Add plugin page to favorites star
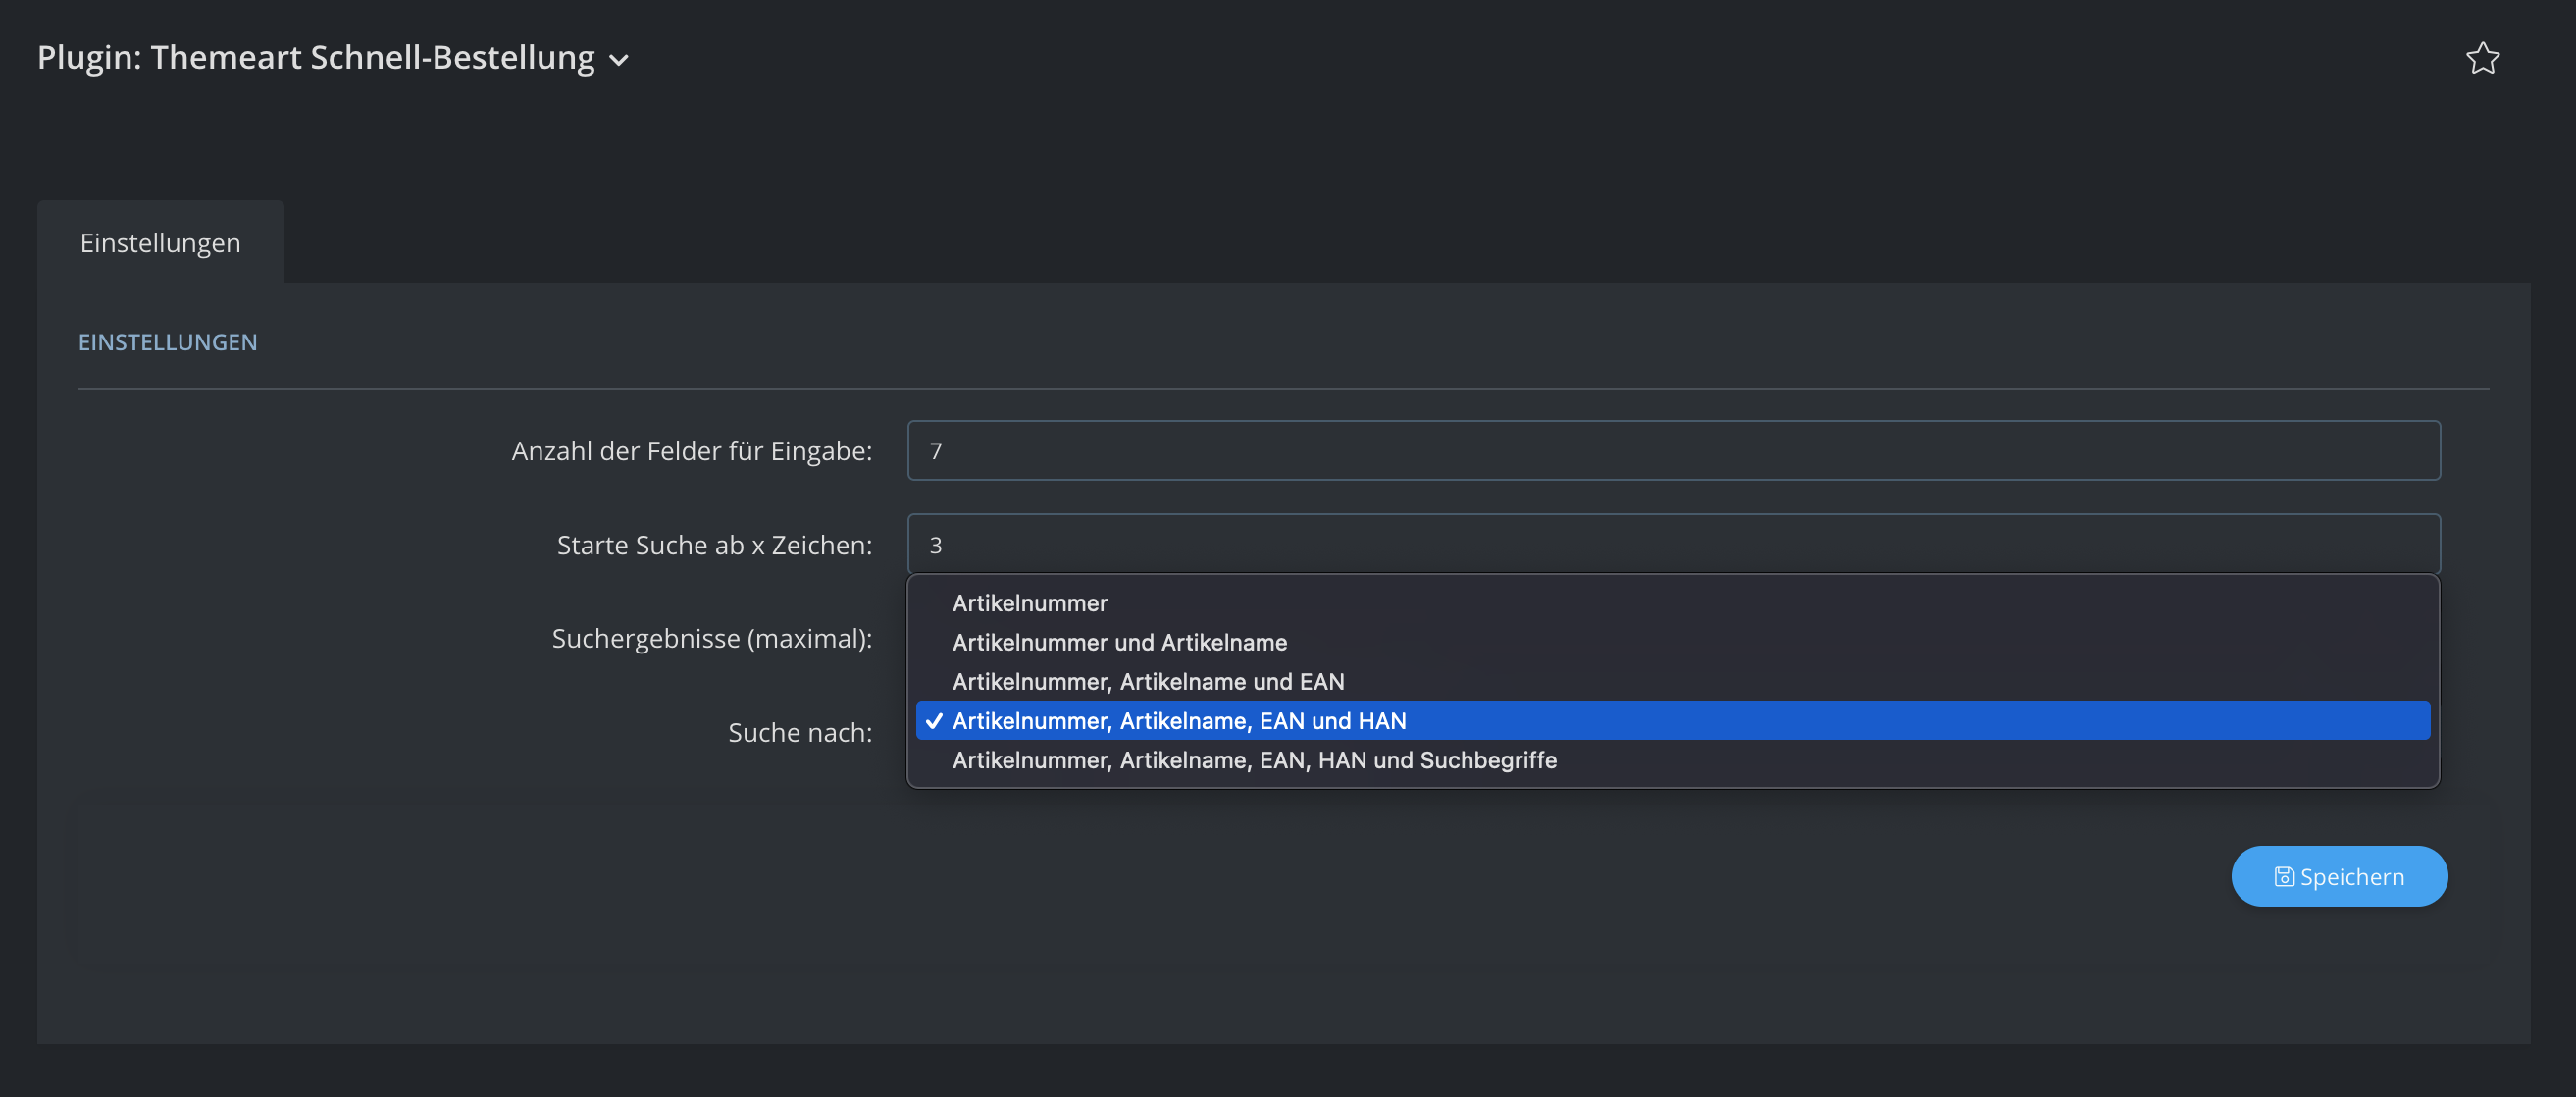 (2482, 58)
